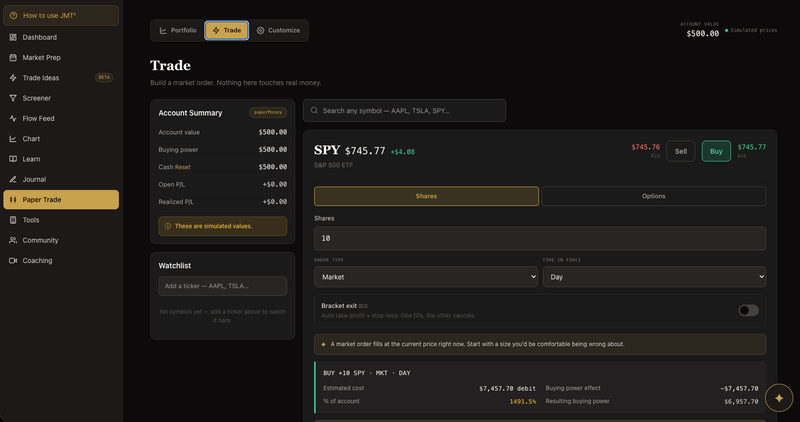Click the Journal pencil icon

pyautogui.click(x=13, y=179)
